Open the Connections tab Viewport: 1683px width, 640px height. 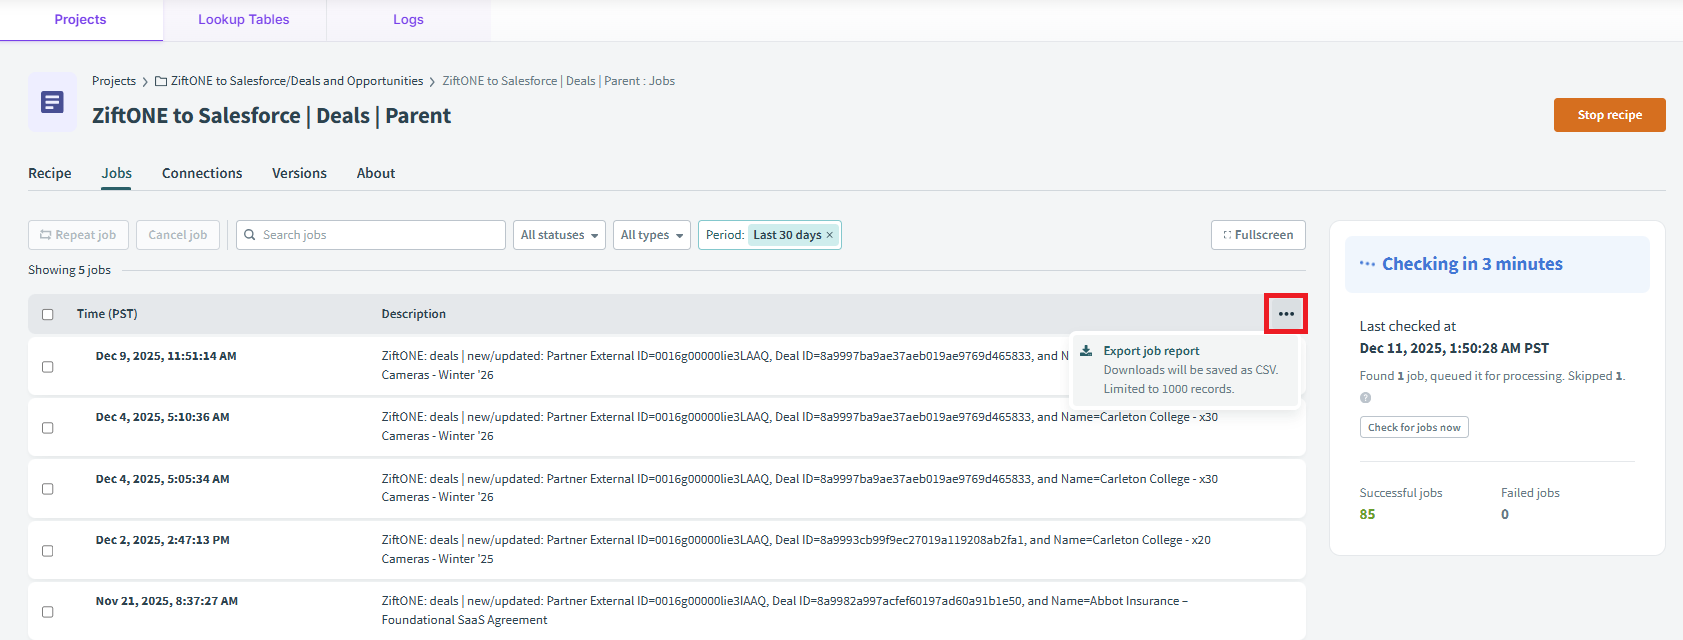click(x=202, y=173)
